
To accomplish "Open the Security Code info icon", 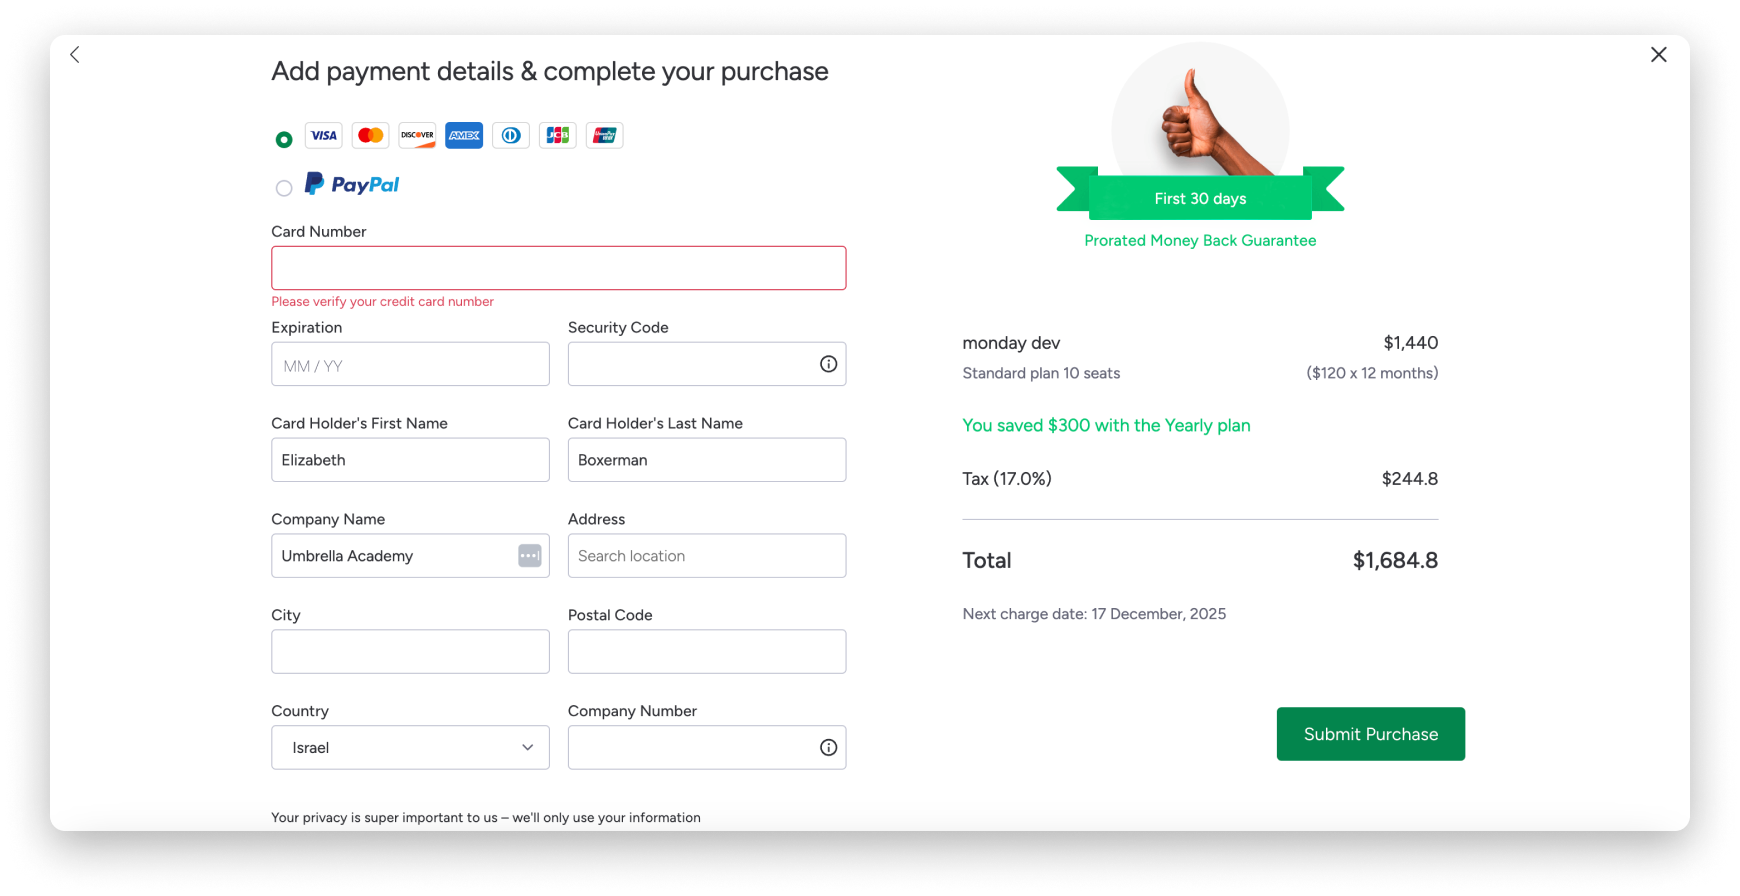I will click(828, 364).
